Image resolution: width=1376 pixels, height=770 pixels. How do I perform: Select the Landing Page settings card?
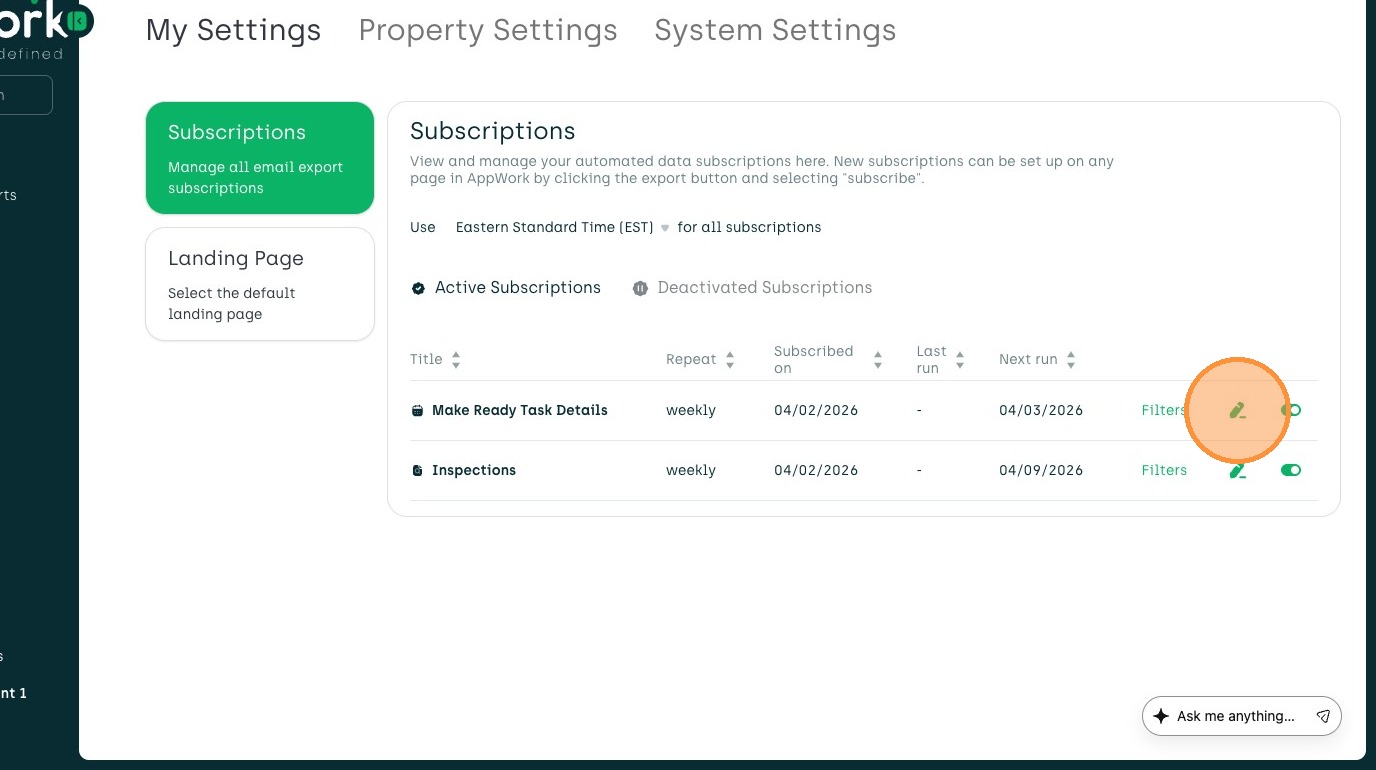(260, 284)
